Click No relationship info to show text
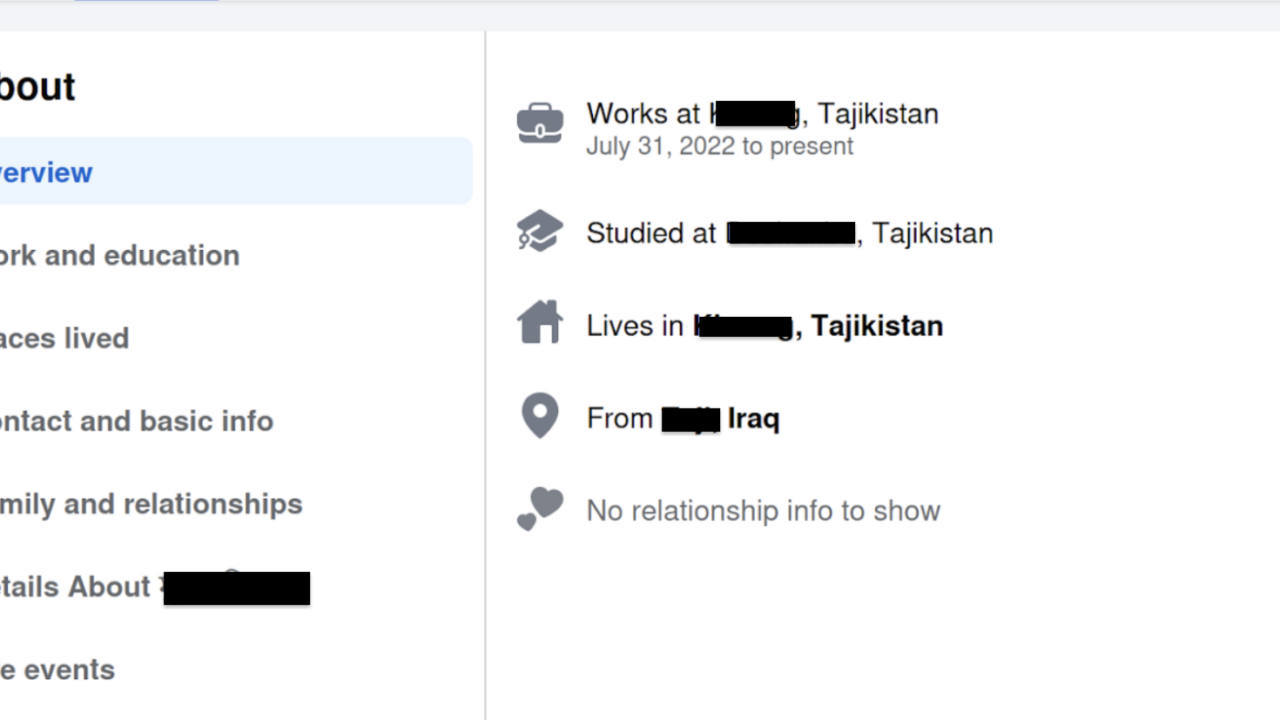The image size is (1280, 720). [x=763, y=511]
